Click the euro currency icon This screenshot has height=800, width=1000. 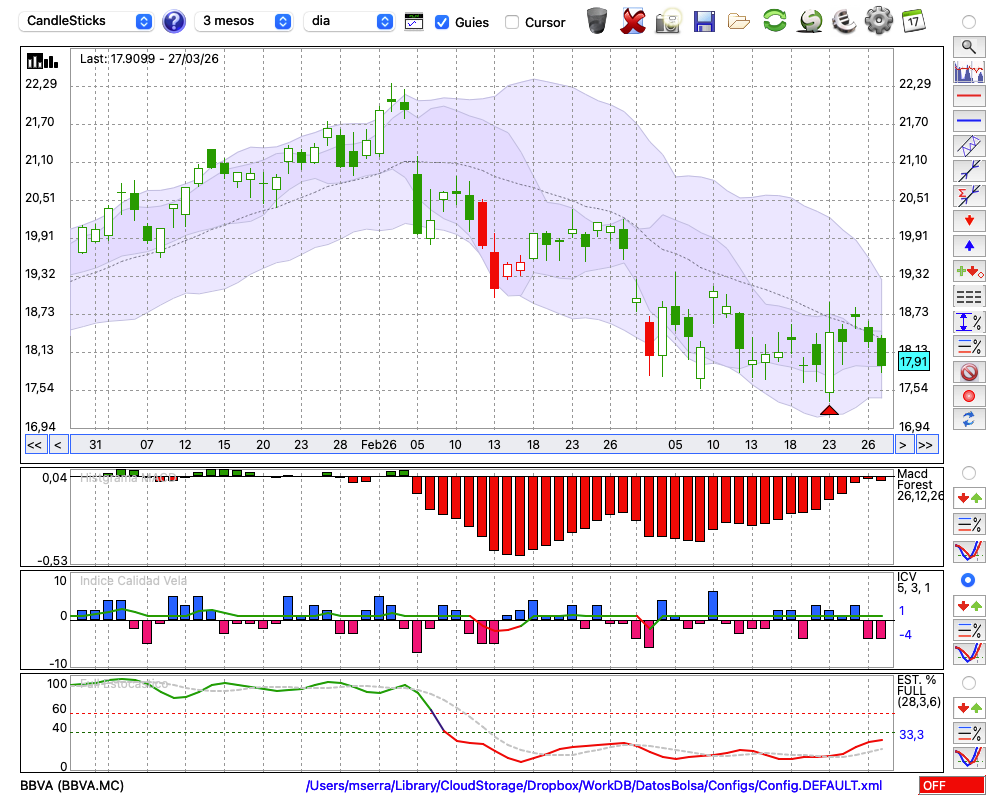(x=844, y=21)
